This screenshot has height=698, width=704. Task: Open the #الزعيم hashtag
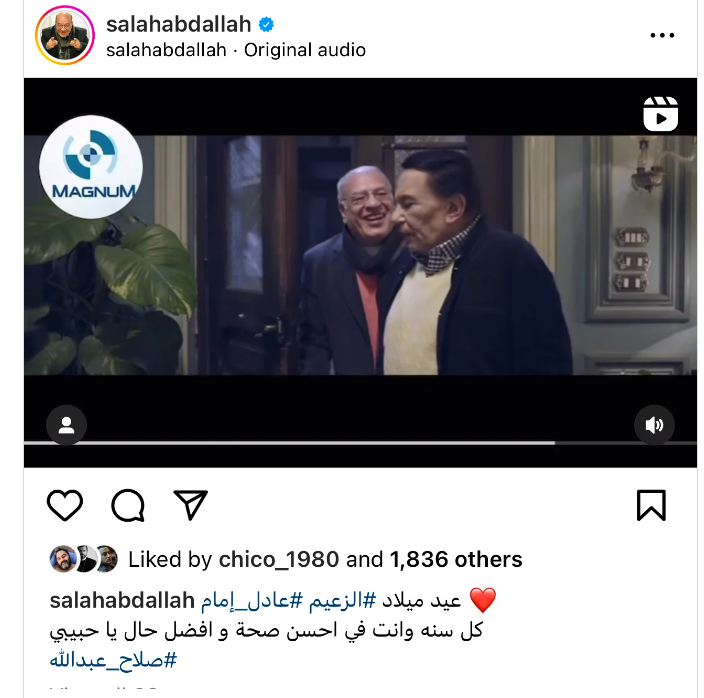pyautogui.click(x=342, y=601)
